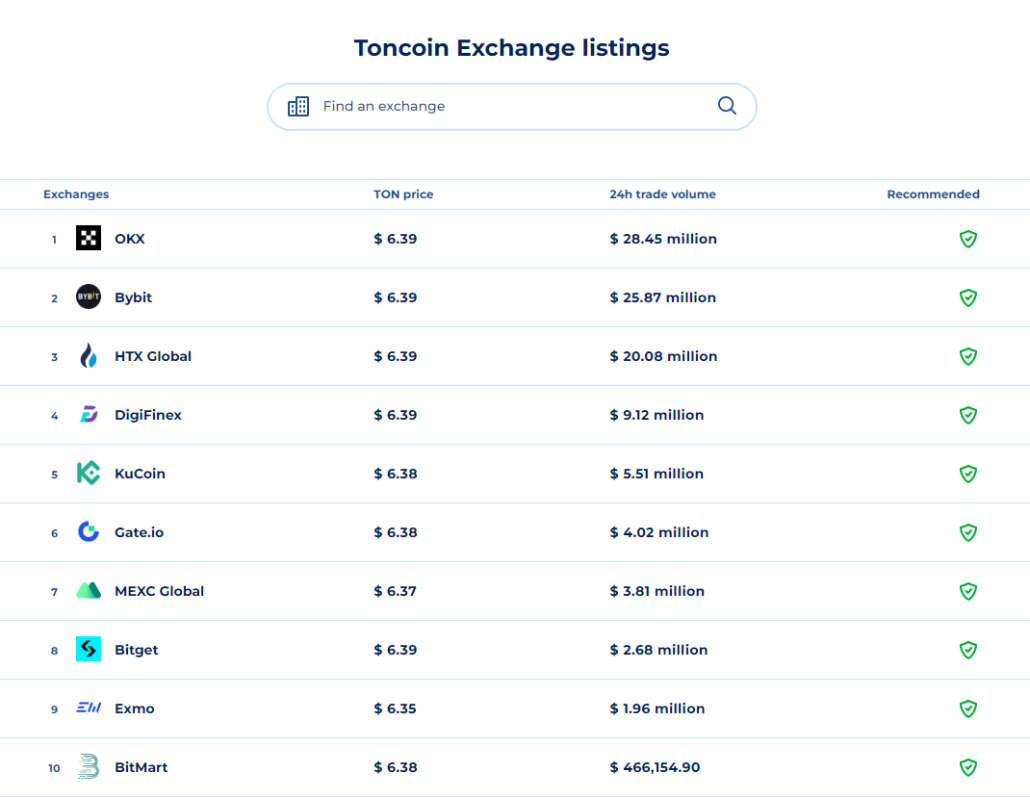Select the 24h trade volume header
Viewport: 1030px width, 798px height.
pos(663,194)
